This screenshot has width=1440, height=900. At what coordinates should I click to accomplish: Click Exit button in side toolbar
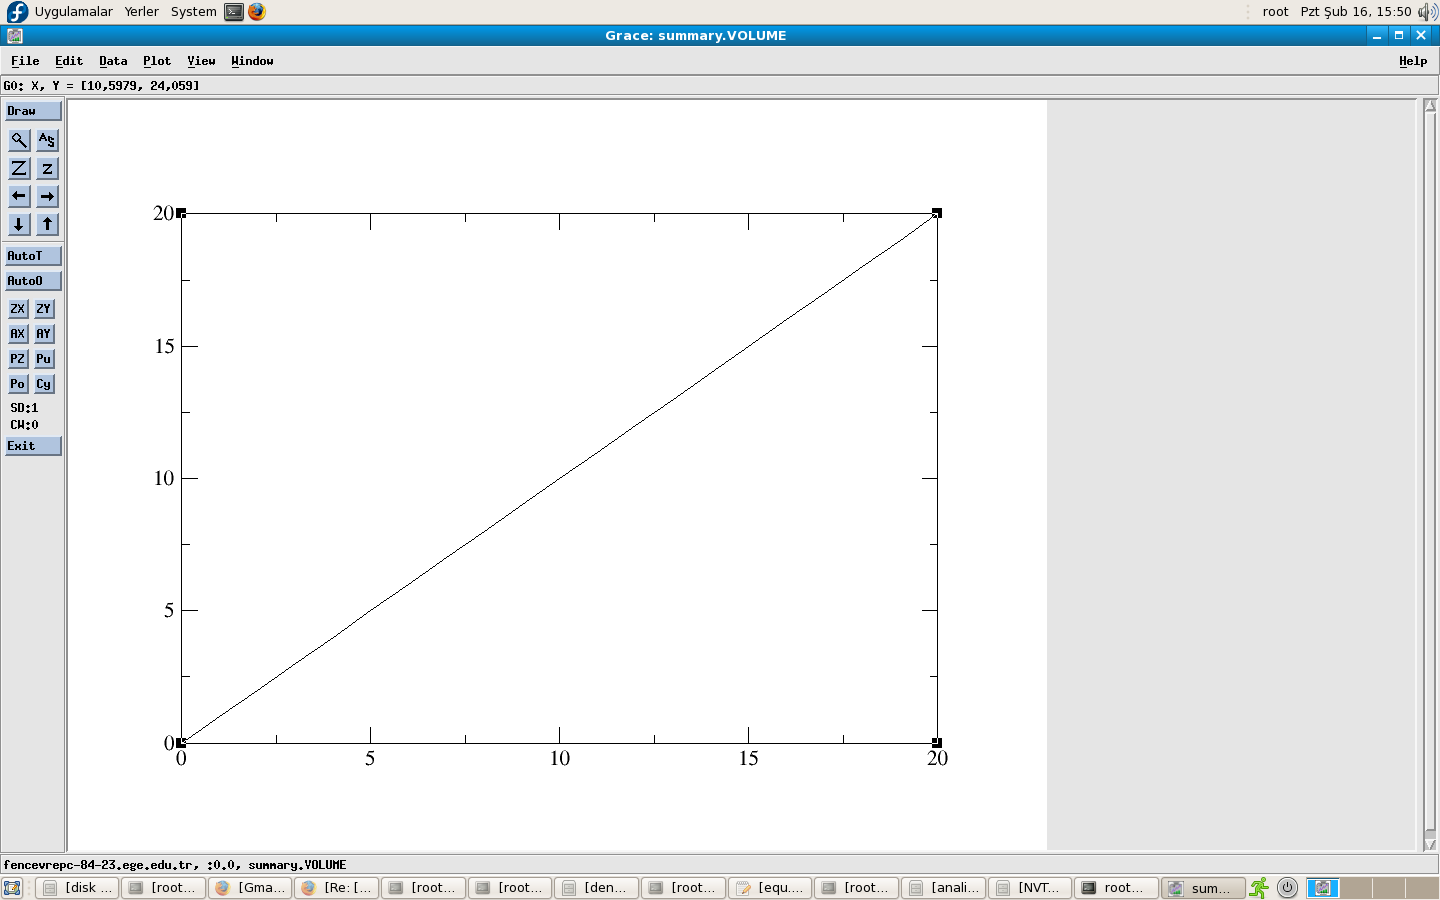pos(33,446)
